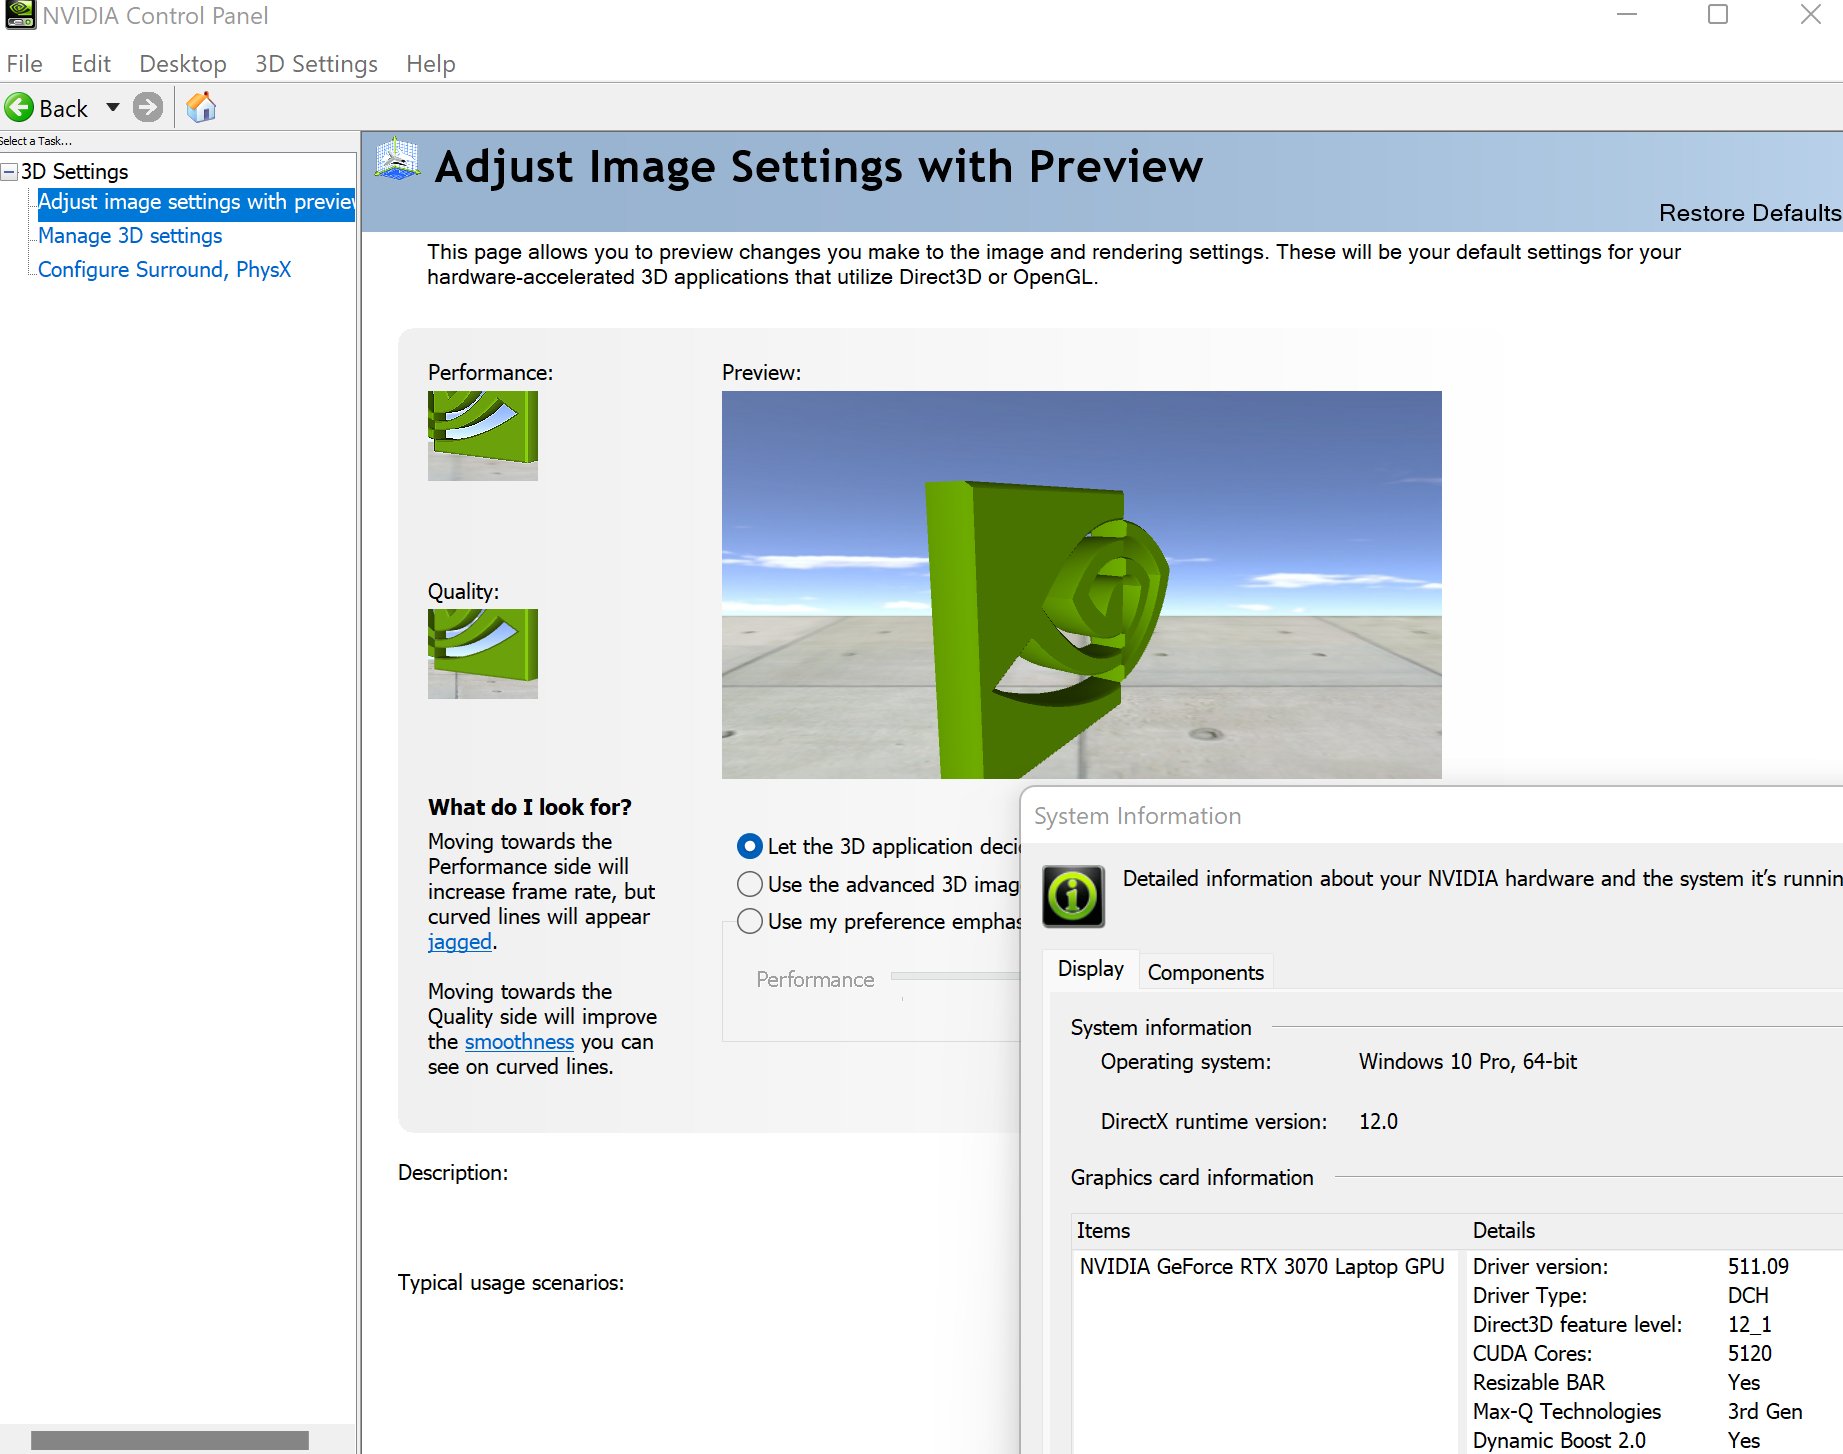Click DirectX runtime version value 12.0
The image size is (1843, 1454).
(x=1378, y=1122)
